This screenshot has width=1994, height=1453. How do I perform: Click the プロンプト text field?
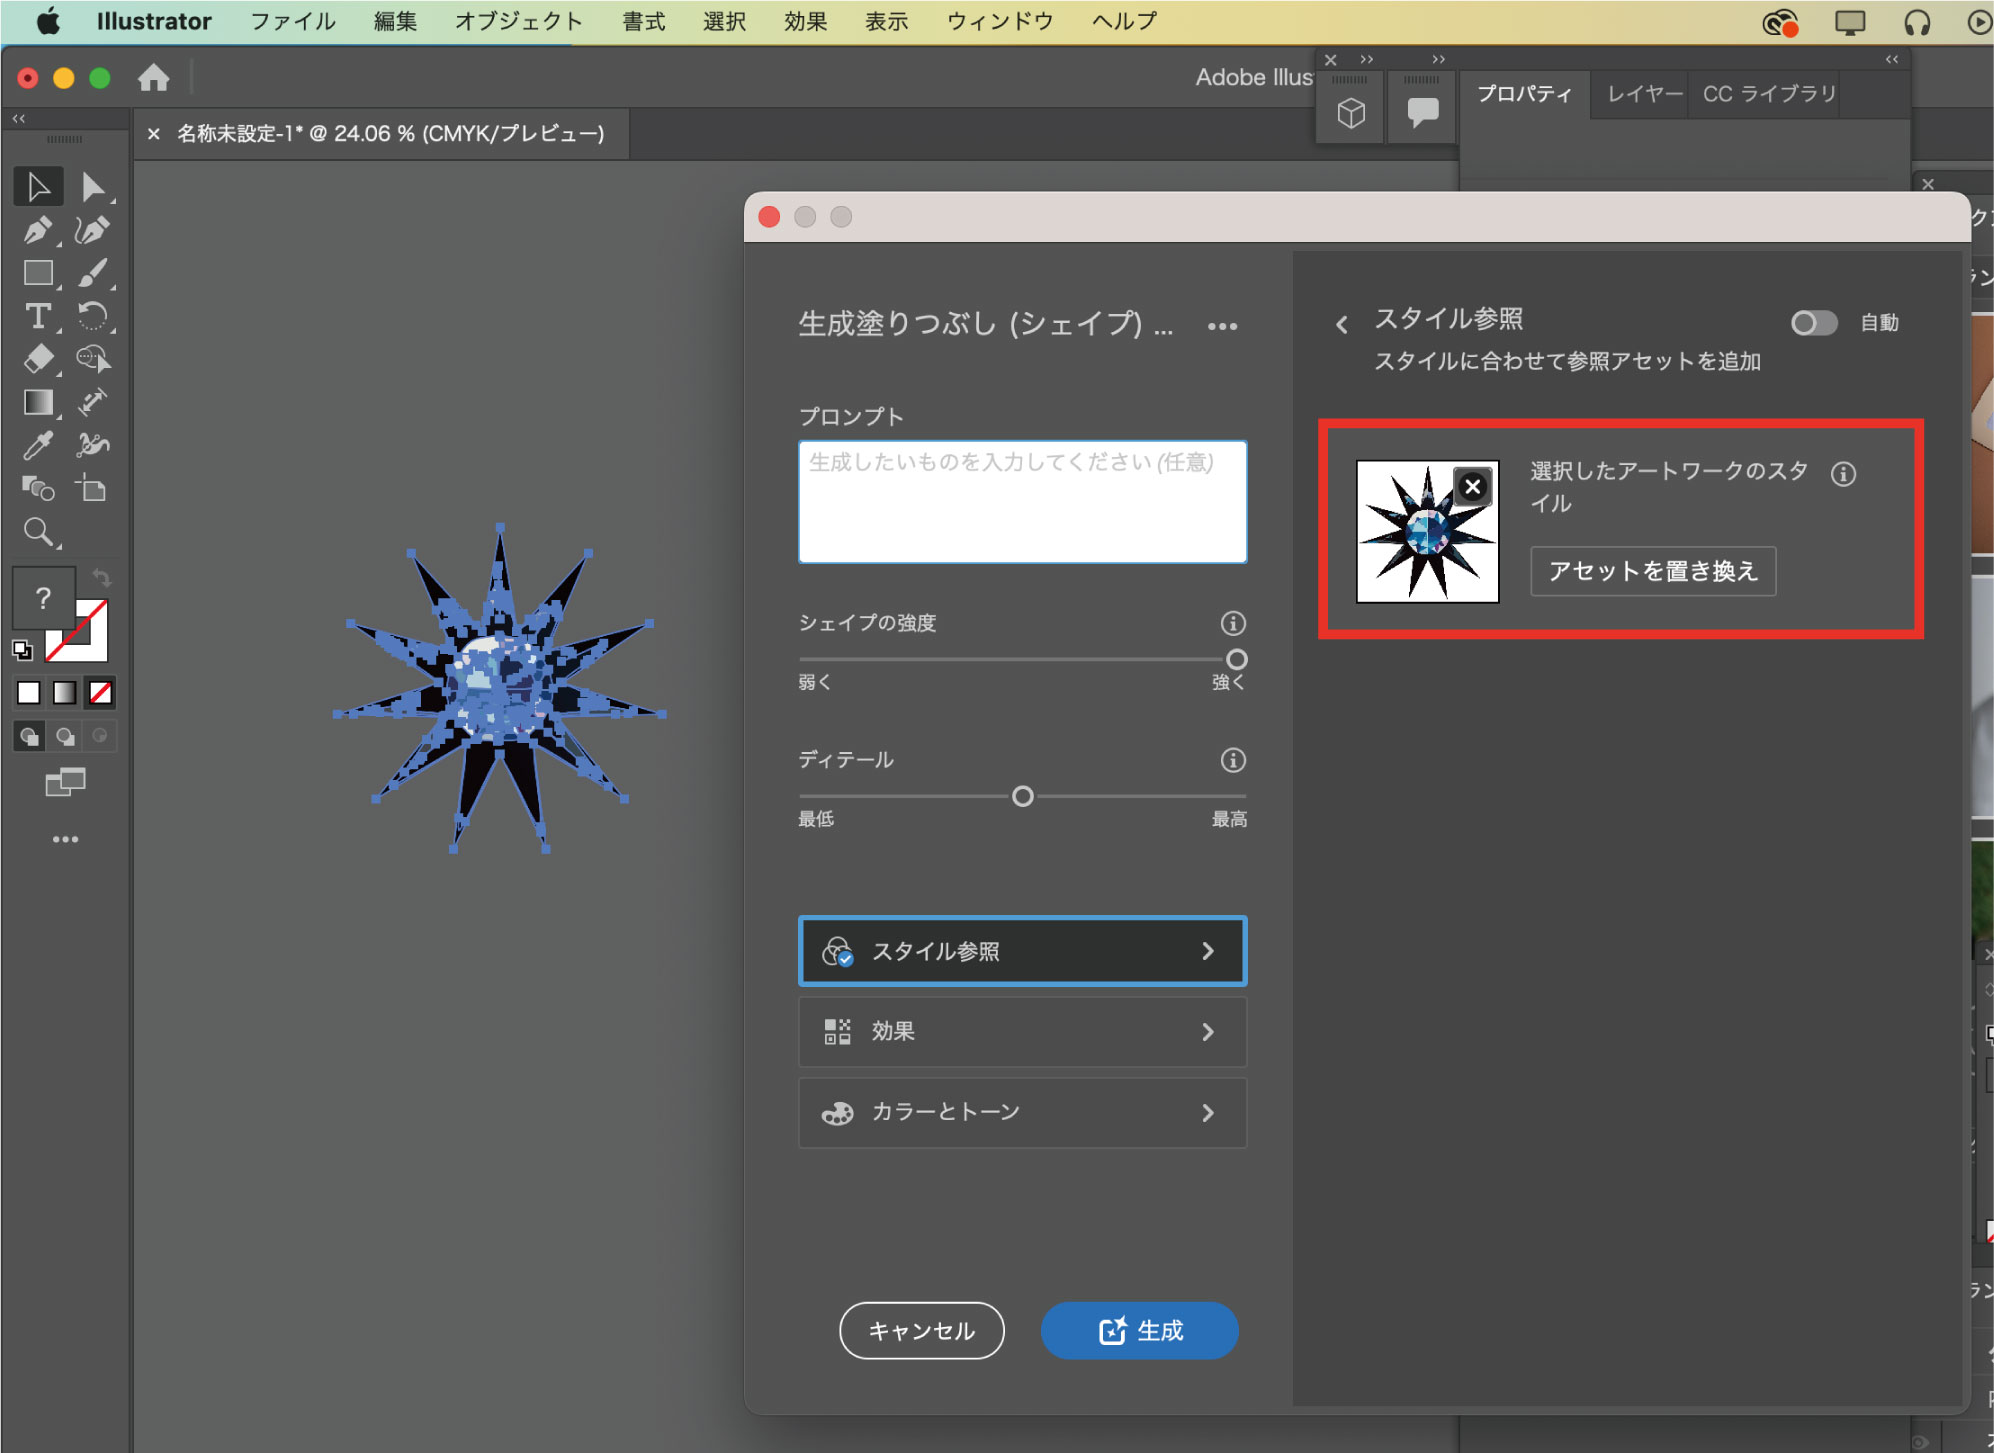[1022, 502]
